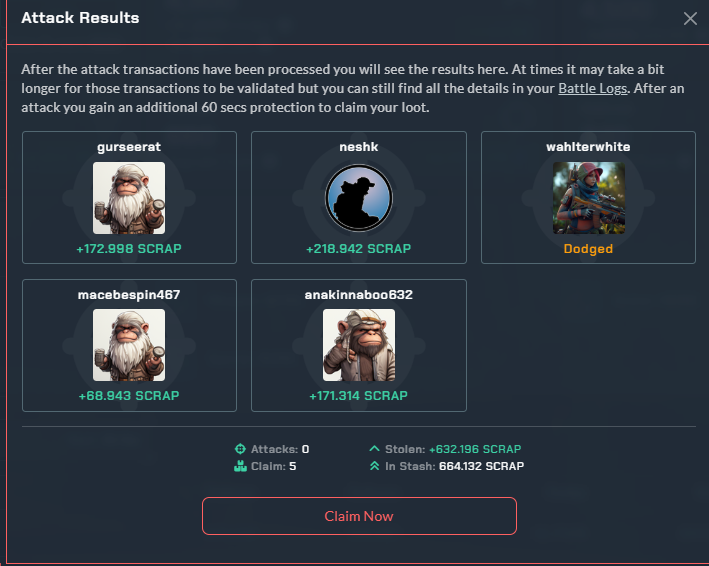The height and width of the screenshot is (566, 709).
Task: Click the In Stash 664.132 SCRAP value
Action: pos(481,466)
